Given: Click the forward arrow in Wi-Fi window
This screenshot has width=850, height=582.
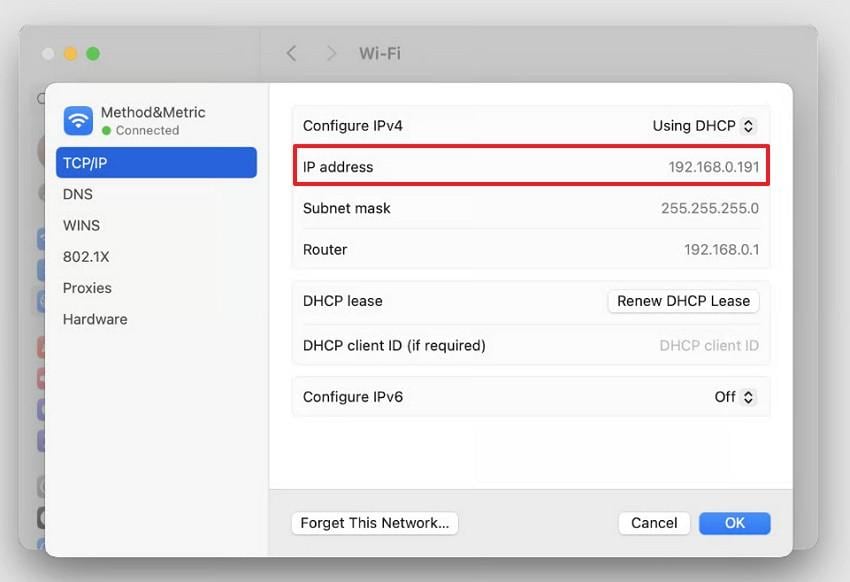Looking at the screenshot, I should [331, 53].
